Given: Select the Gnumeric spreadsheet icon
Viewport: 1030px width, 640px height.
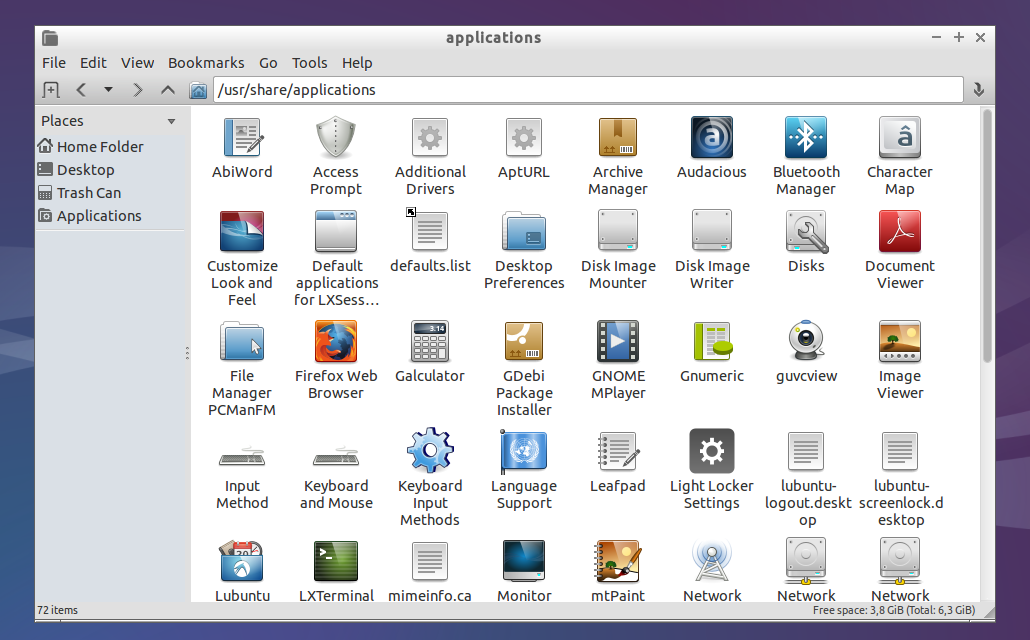Looking at the screenshot, I should click(x=713, y=341).
